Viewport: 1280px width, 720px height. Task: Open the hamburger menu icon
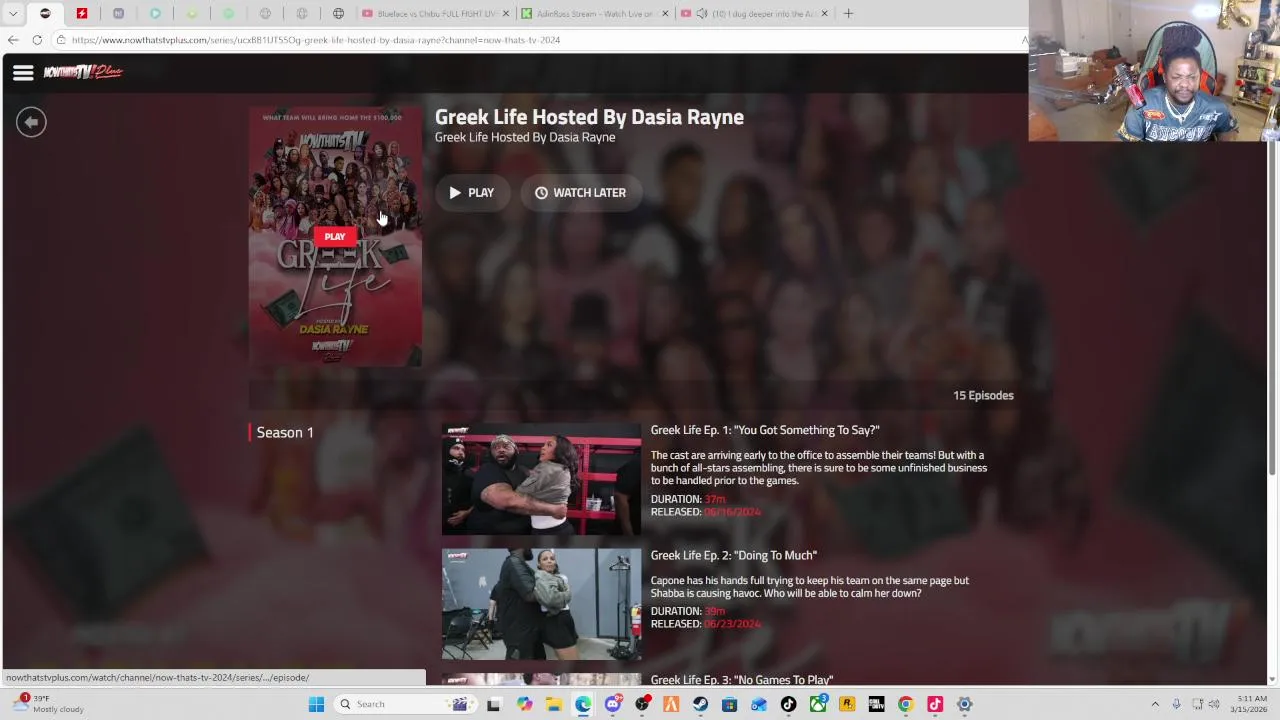pyautogui.click(x=23, y=72)
